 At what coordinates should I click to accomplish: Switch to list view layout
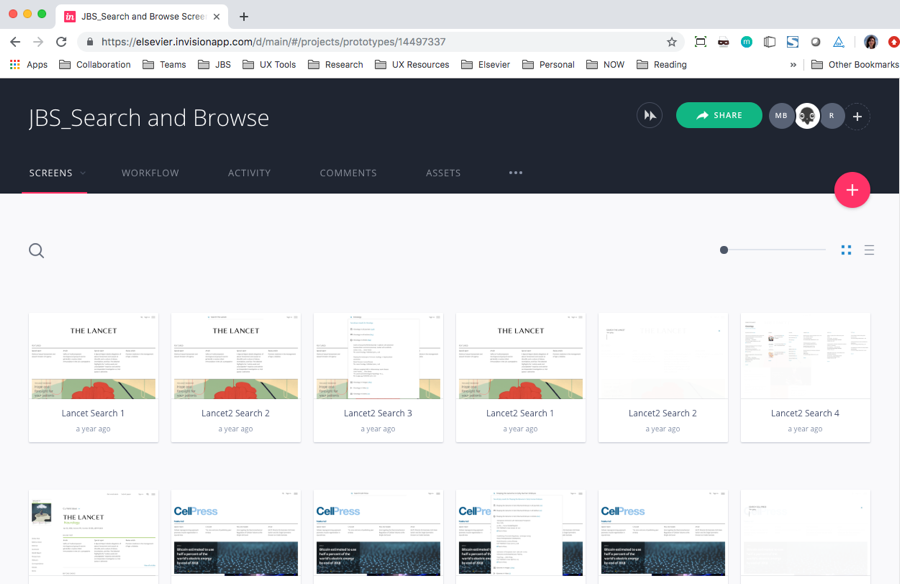[x=869, y=250]
